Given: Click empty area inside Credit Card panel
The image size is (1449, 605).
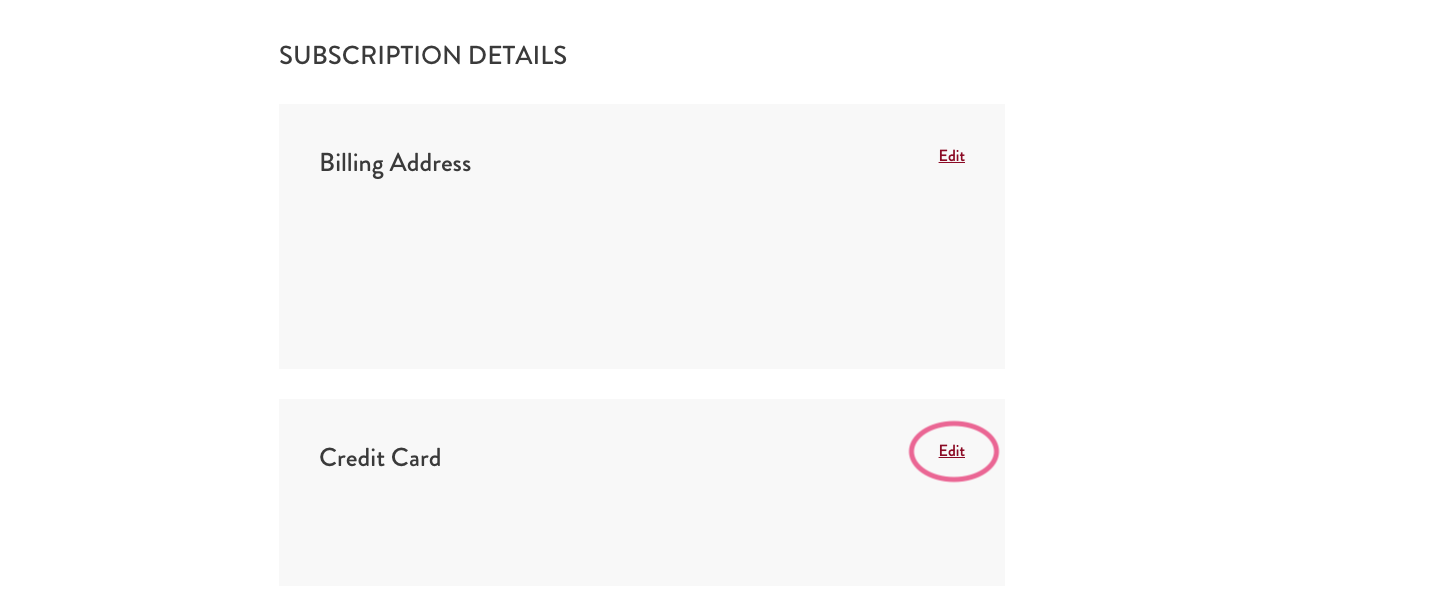Looking at the screenshot, I should [640, 530].
